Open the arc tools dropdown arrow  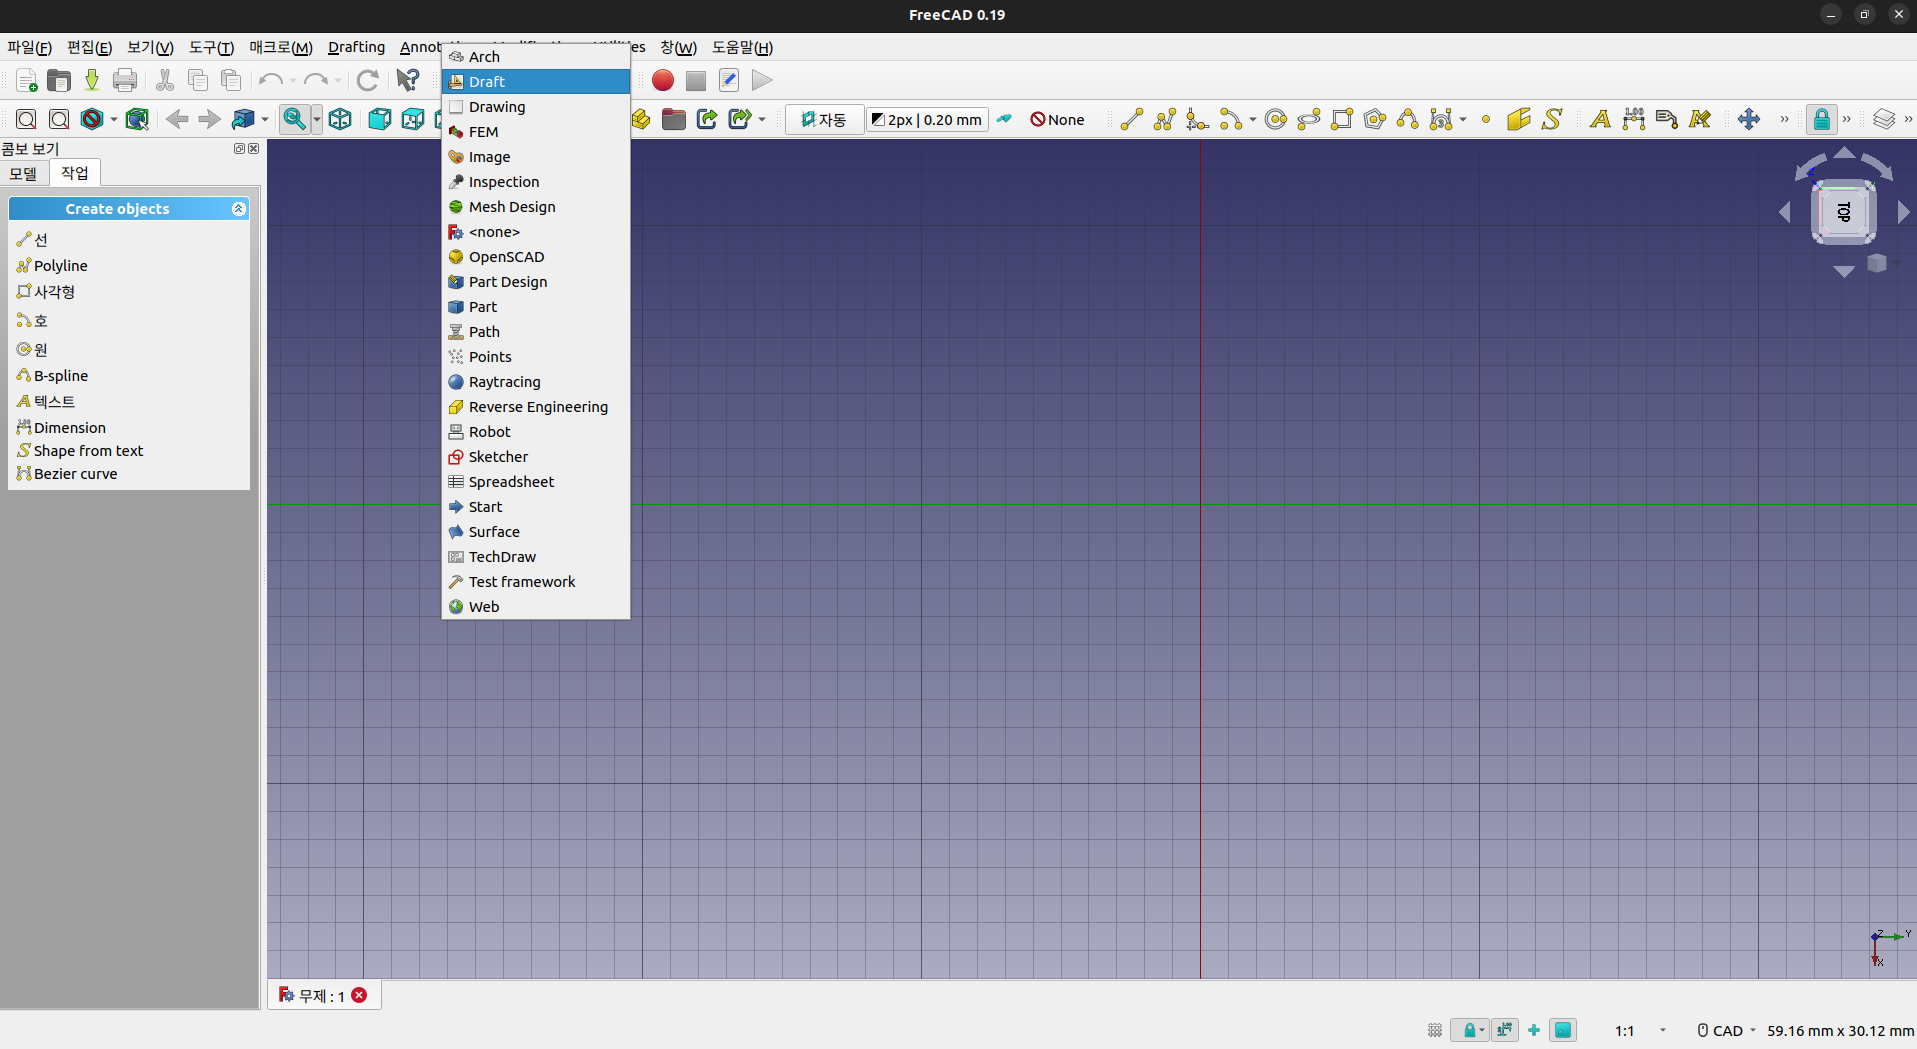(x=1253, y=120)
